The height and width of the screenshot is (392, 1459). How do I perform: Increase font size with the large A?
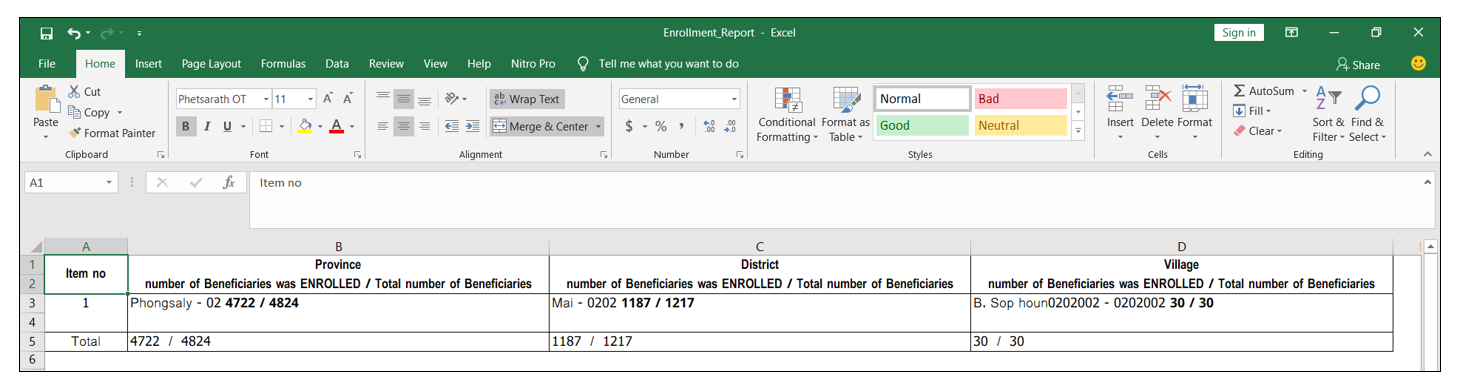click(x=328, y=99)
